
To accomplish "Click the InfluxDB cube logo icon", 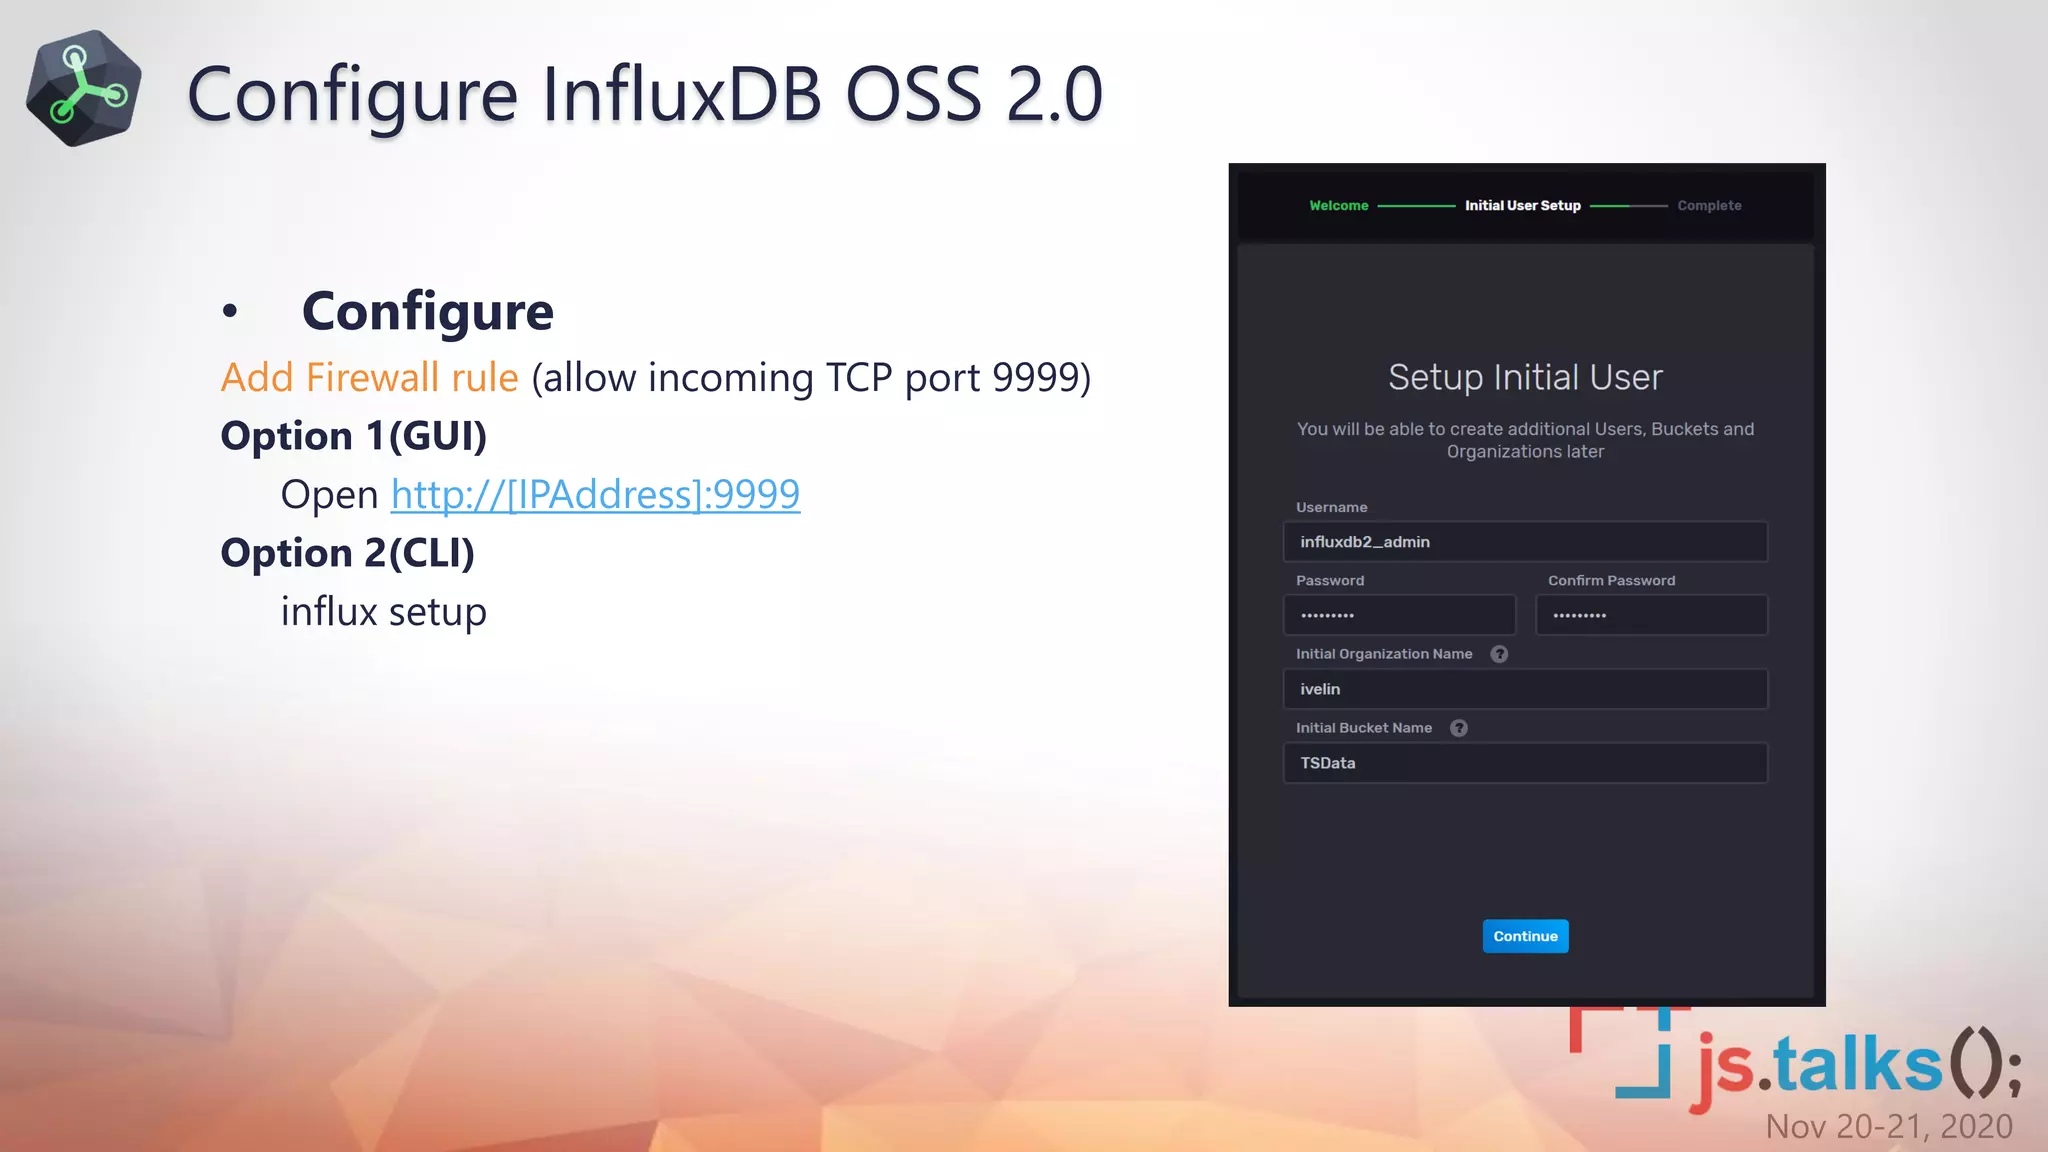I will tap(84, 88).
